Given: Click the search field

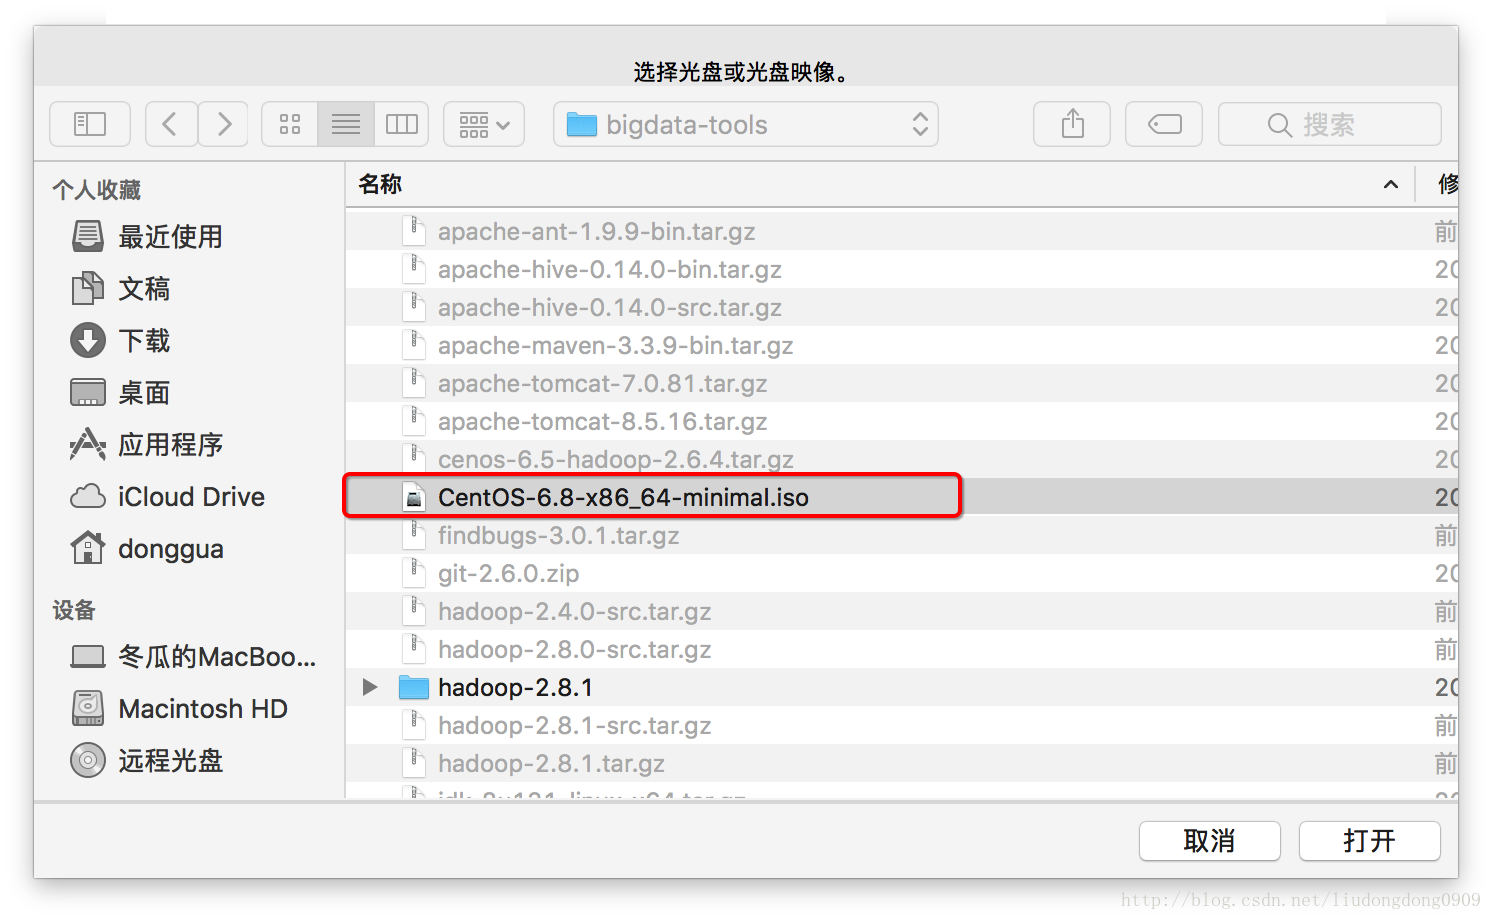Looking at the screenshot, I should (1330, 124).
